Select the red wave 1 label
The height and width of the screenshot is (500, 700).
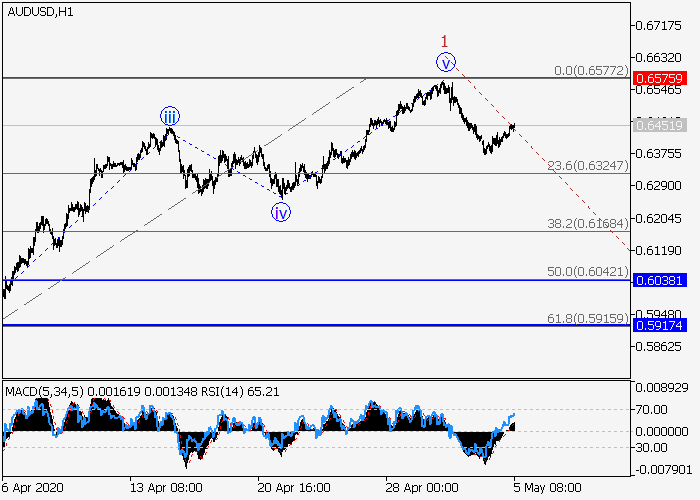pyautogui.click(x=445, y=41)
